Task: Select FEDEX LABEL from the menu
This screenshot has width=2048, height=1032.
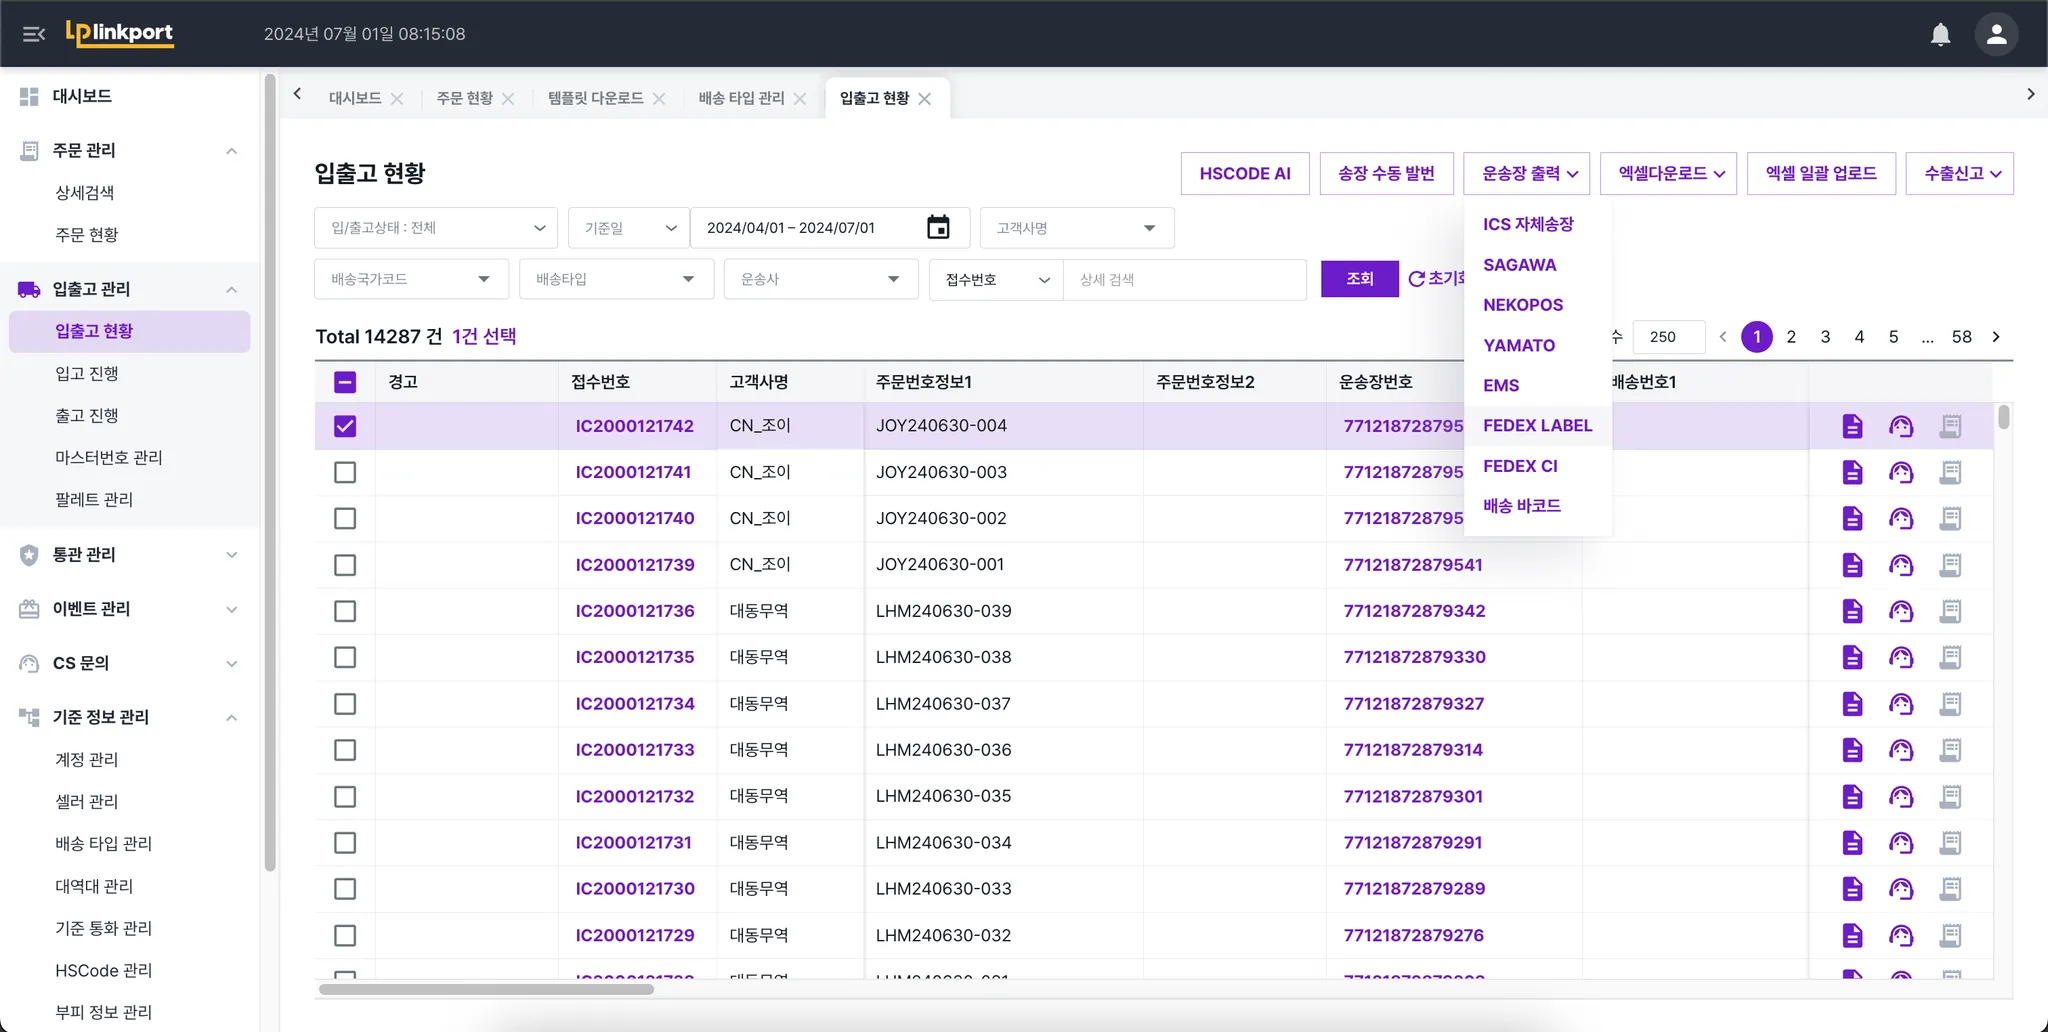Action: pos(1537,426)
